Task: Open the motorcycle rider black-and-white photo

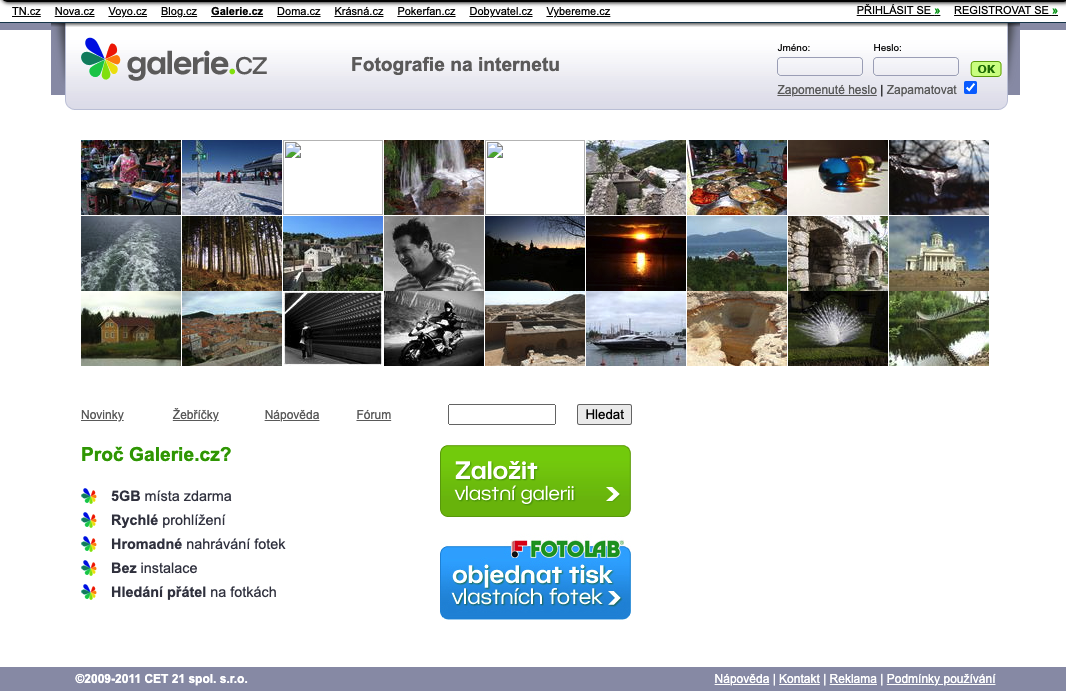Action: click(x=434, y=329)
